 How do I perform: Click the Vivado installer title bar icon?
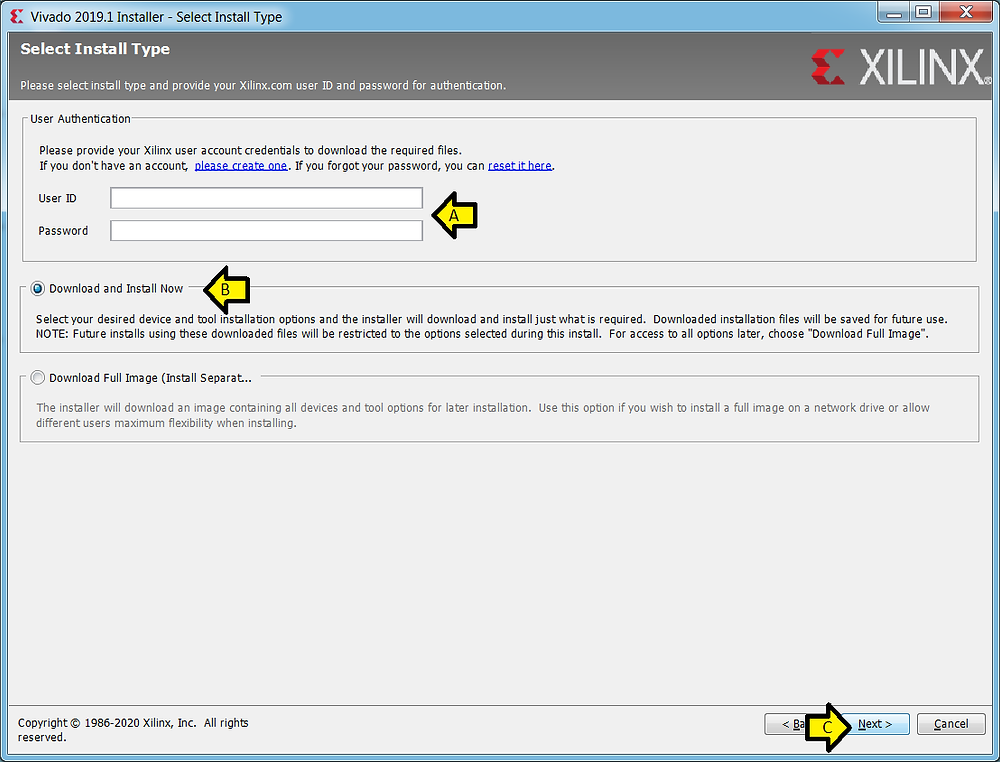click(17, 17)
